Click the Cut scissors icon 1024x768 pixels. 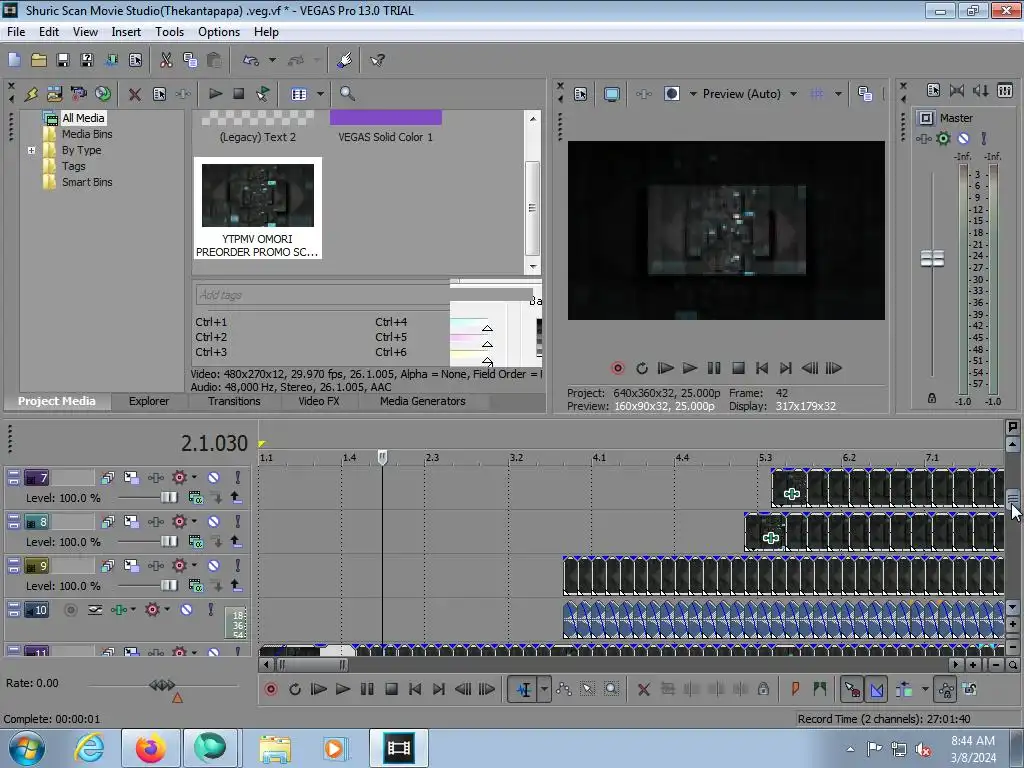pyautogui.click(x=167, y=60)
